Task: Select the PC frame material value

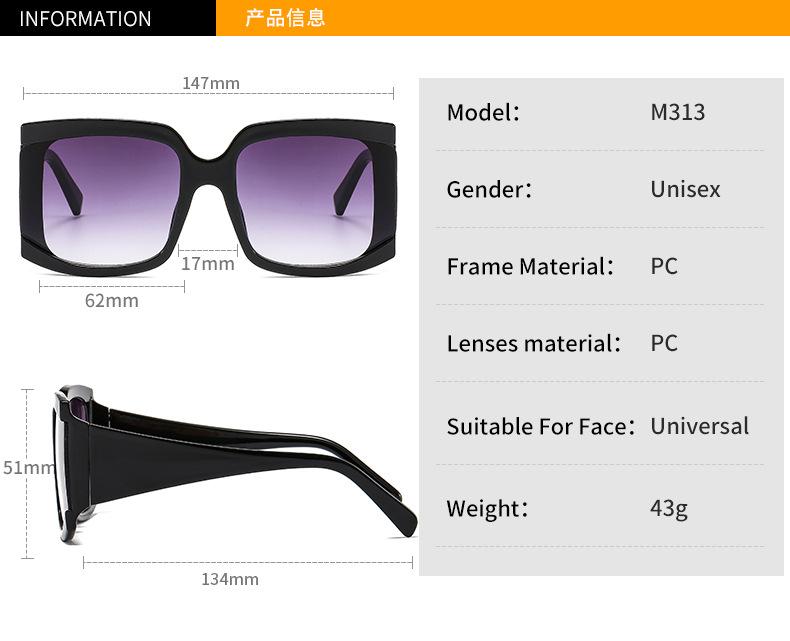Action: (664, 266)
